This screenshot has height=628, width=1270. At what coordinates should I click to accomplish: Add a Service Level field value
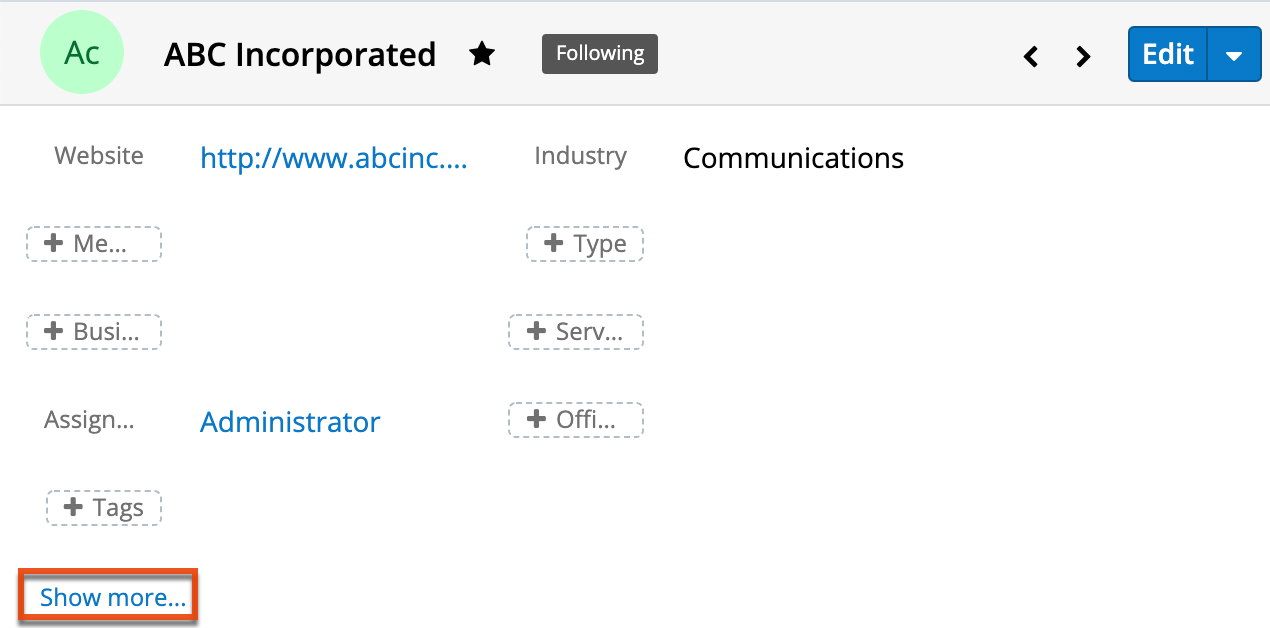pyautogui.click(x=576, y=332)
